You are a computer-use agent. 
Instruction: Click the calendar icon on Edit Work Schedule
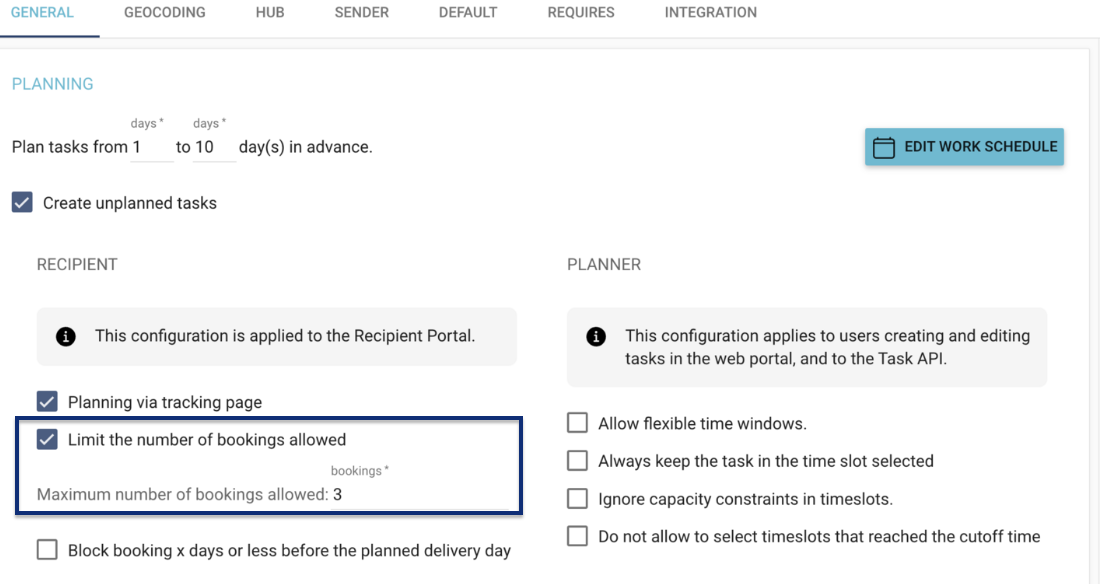pyautogui.click(x=883, y=147)
